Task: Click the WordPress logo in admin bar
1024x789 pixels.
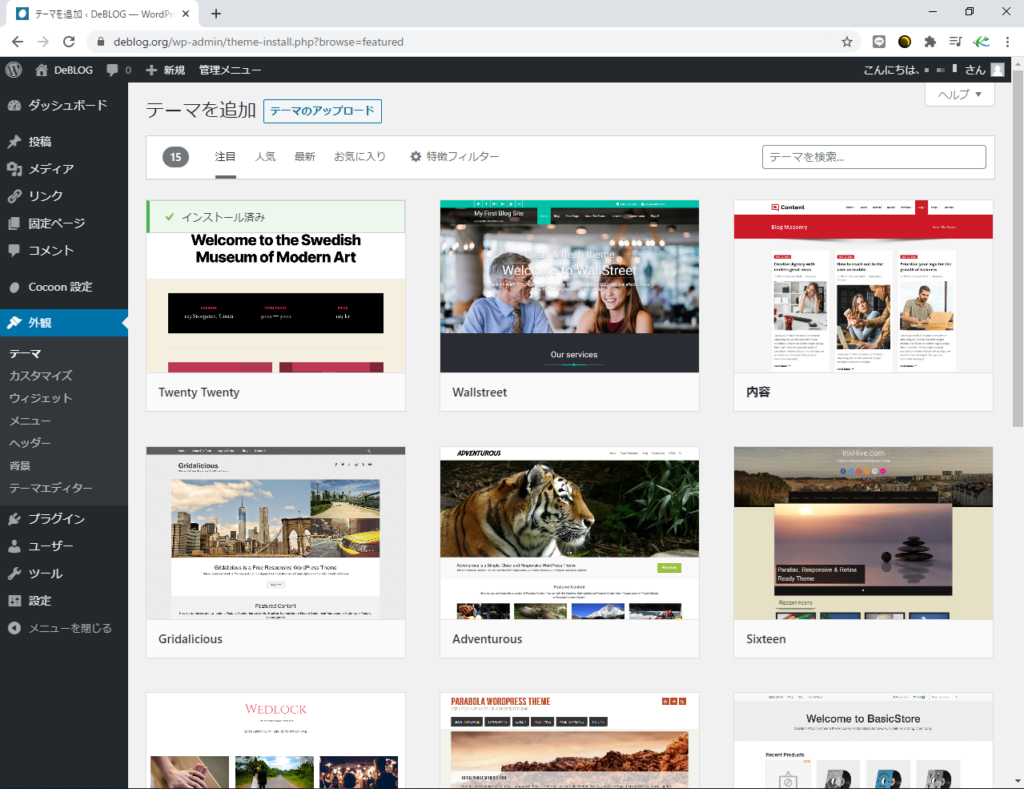Action: [x=13, y=69]
